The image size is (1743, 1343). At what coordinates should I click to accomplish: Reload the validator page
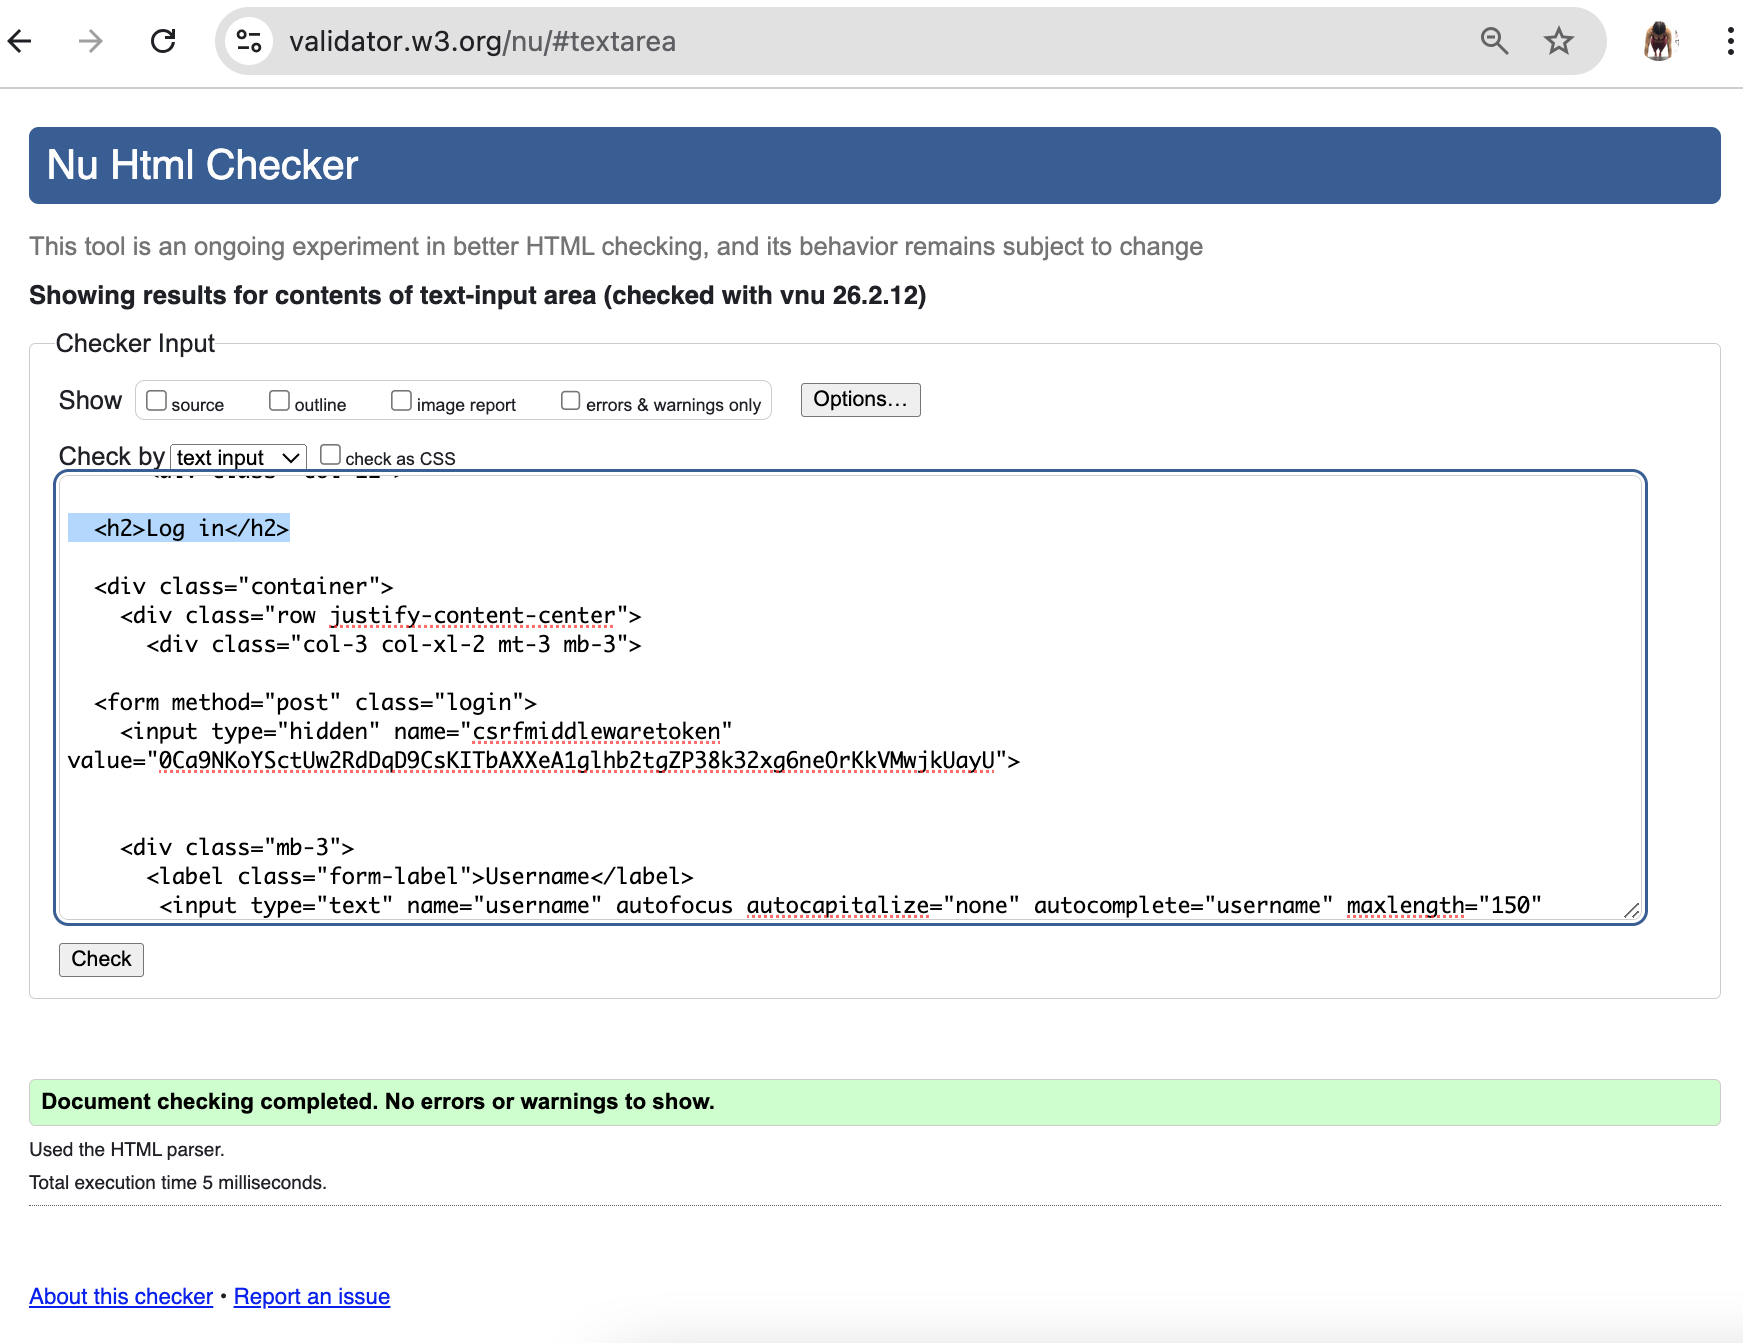(163, 41)
